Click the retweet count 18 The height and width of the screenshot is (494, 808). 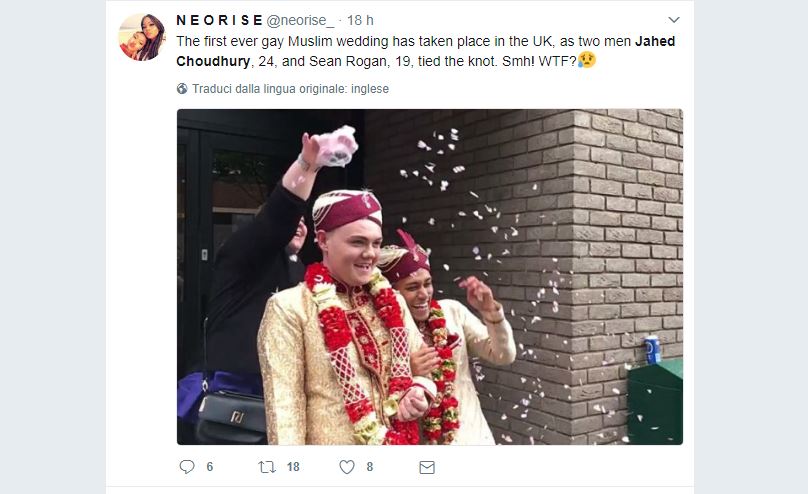pos(293,467)
